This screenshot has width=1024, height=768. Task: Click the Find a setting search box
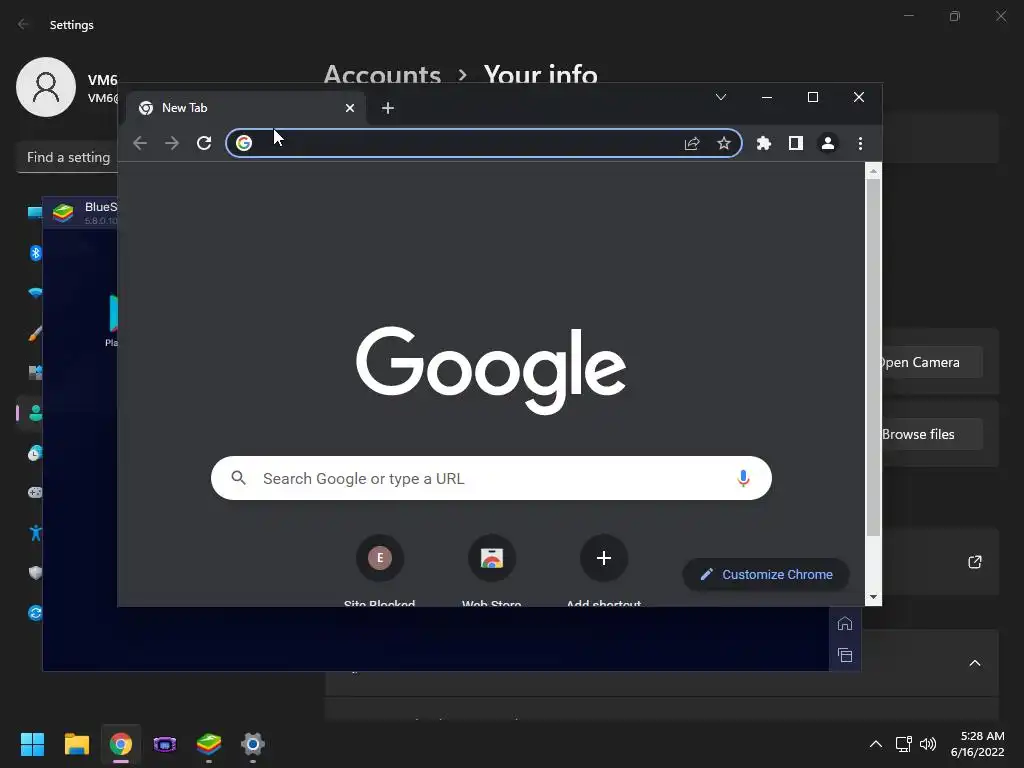68,157
